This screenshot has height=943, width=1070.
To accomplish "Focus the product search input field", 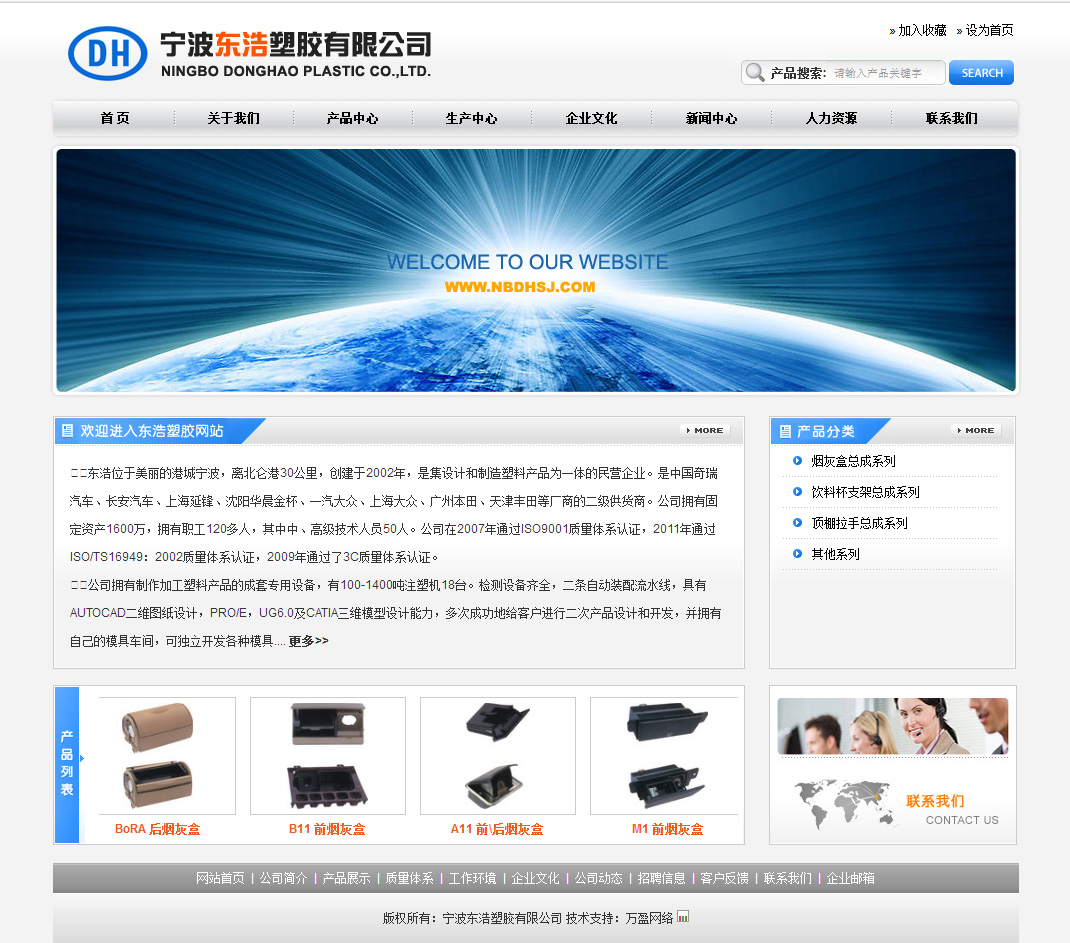I will pyautogui.click(x=885, y=73).
